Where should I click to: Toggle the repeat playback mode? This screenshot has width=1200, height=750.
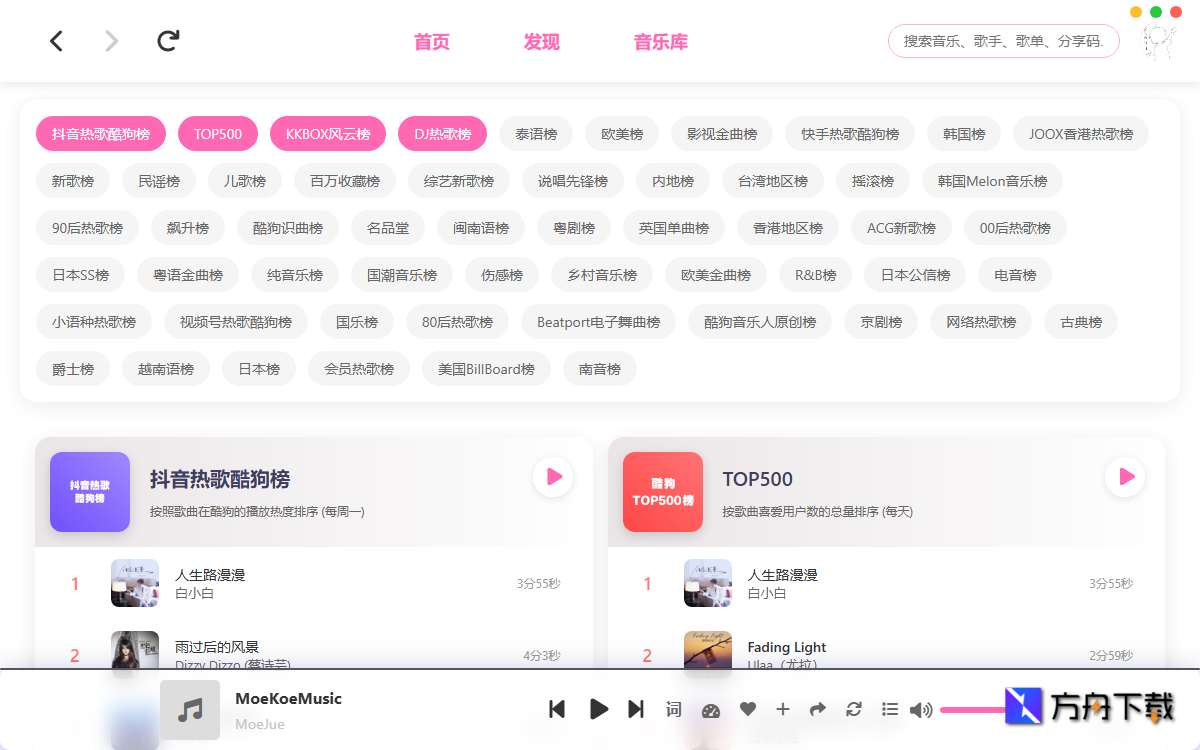tap(853, 709)
